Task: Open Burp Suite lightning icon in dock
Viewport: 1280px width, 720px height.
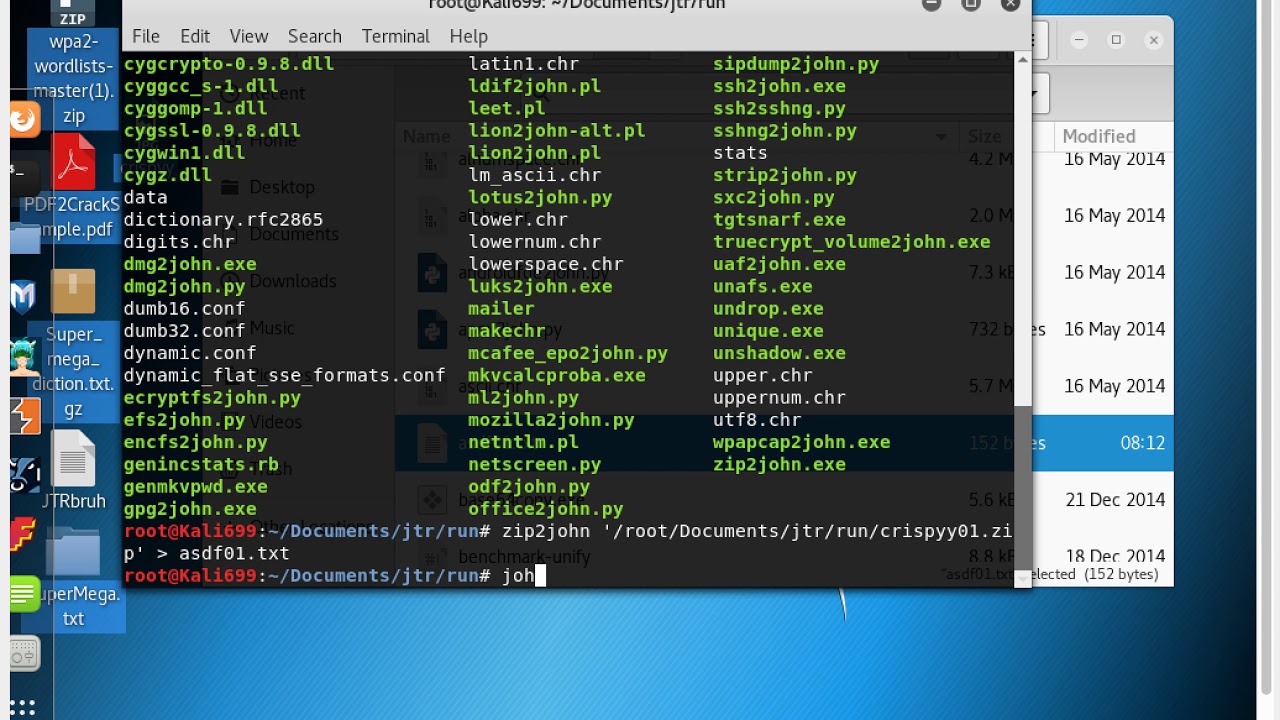Action: click(23, 416)
